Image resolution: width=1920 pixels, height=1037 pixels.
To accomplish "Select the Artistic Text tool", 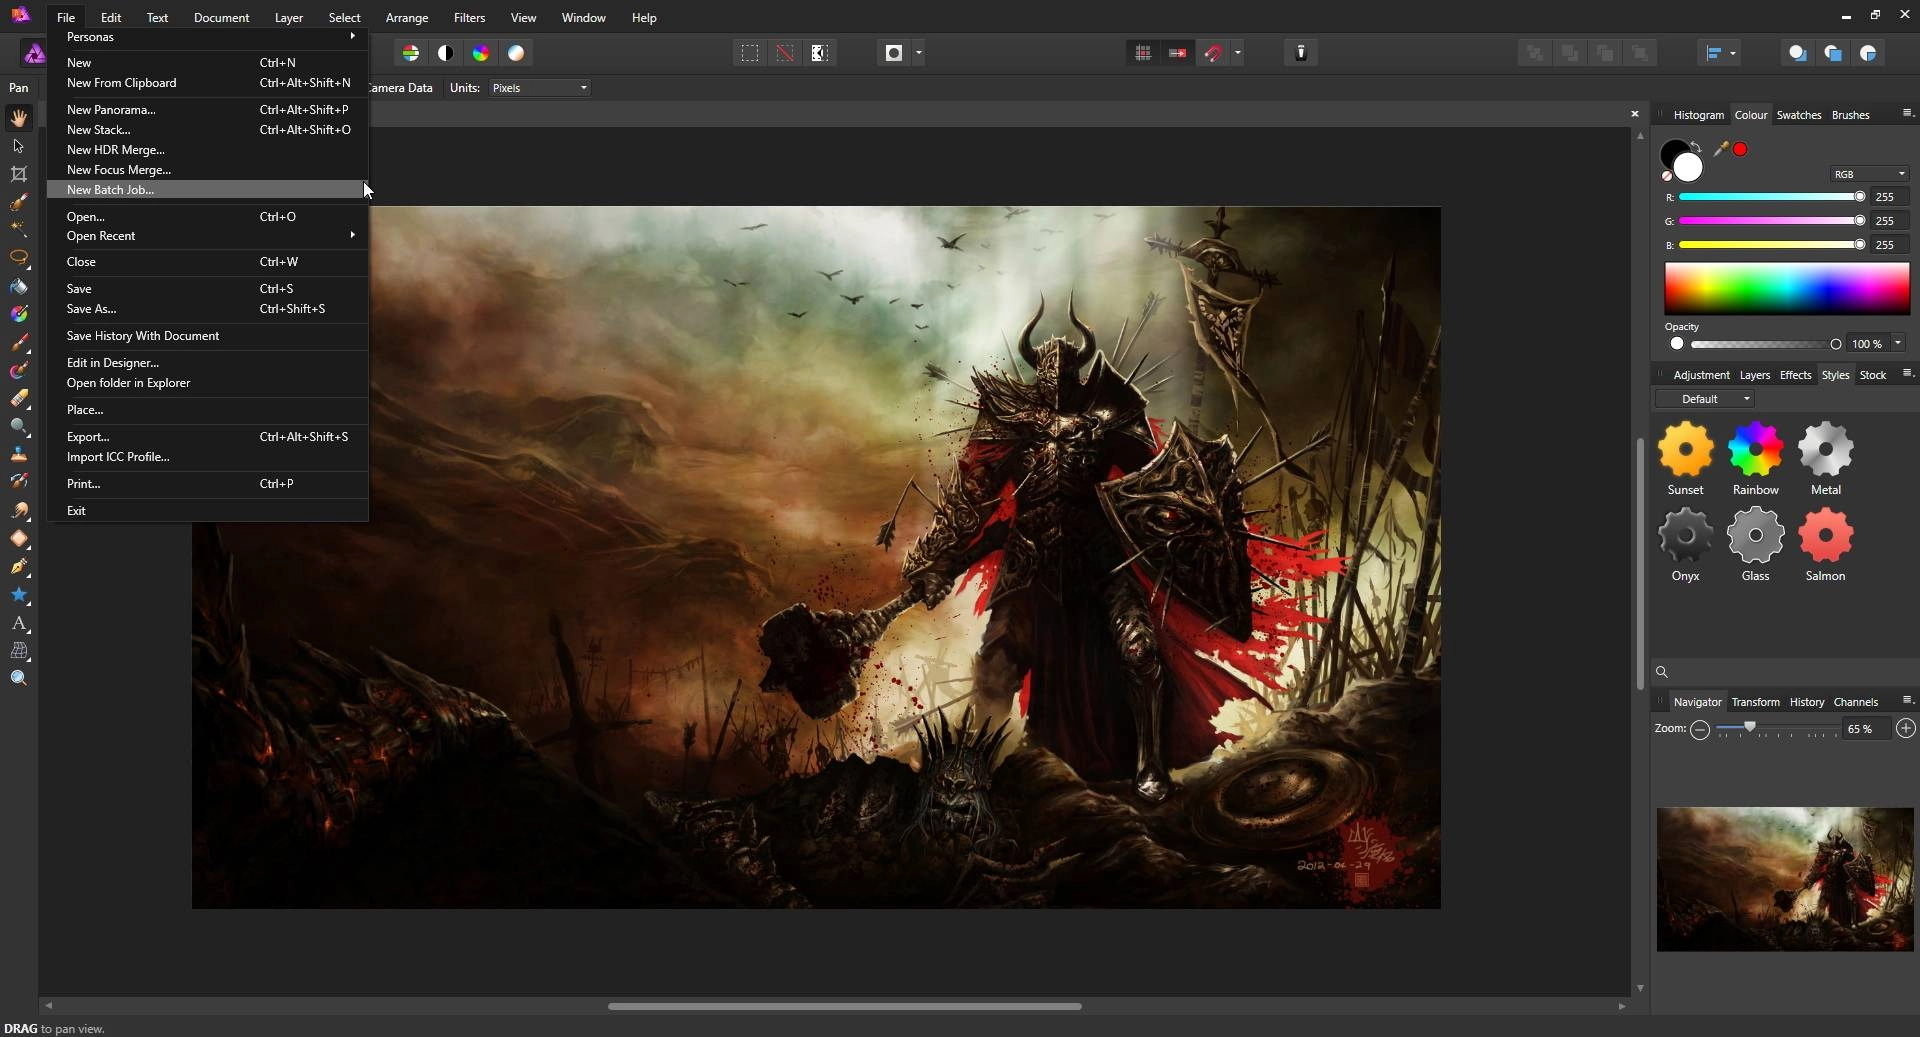I will [19, 623].
